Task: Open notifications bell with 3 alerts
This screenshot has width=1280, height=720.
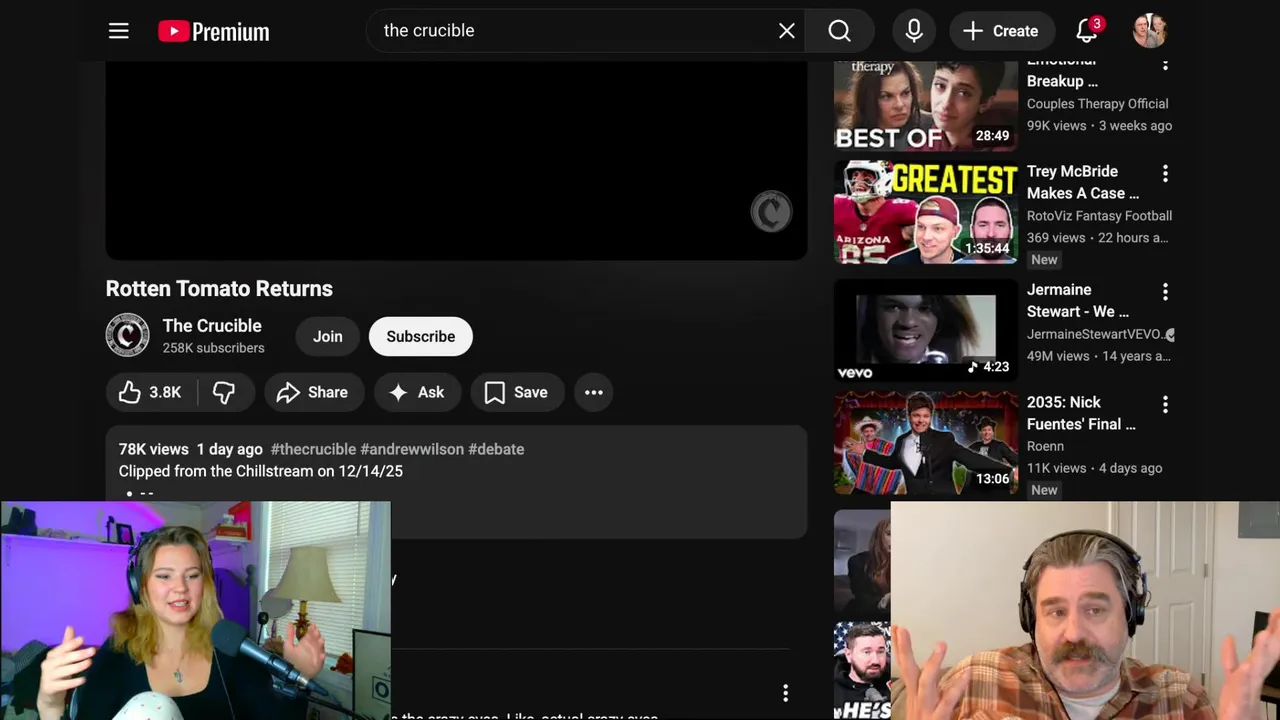Action: (1088, 31)
